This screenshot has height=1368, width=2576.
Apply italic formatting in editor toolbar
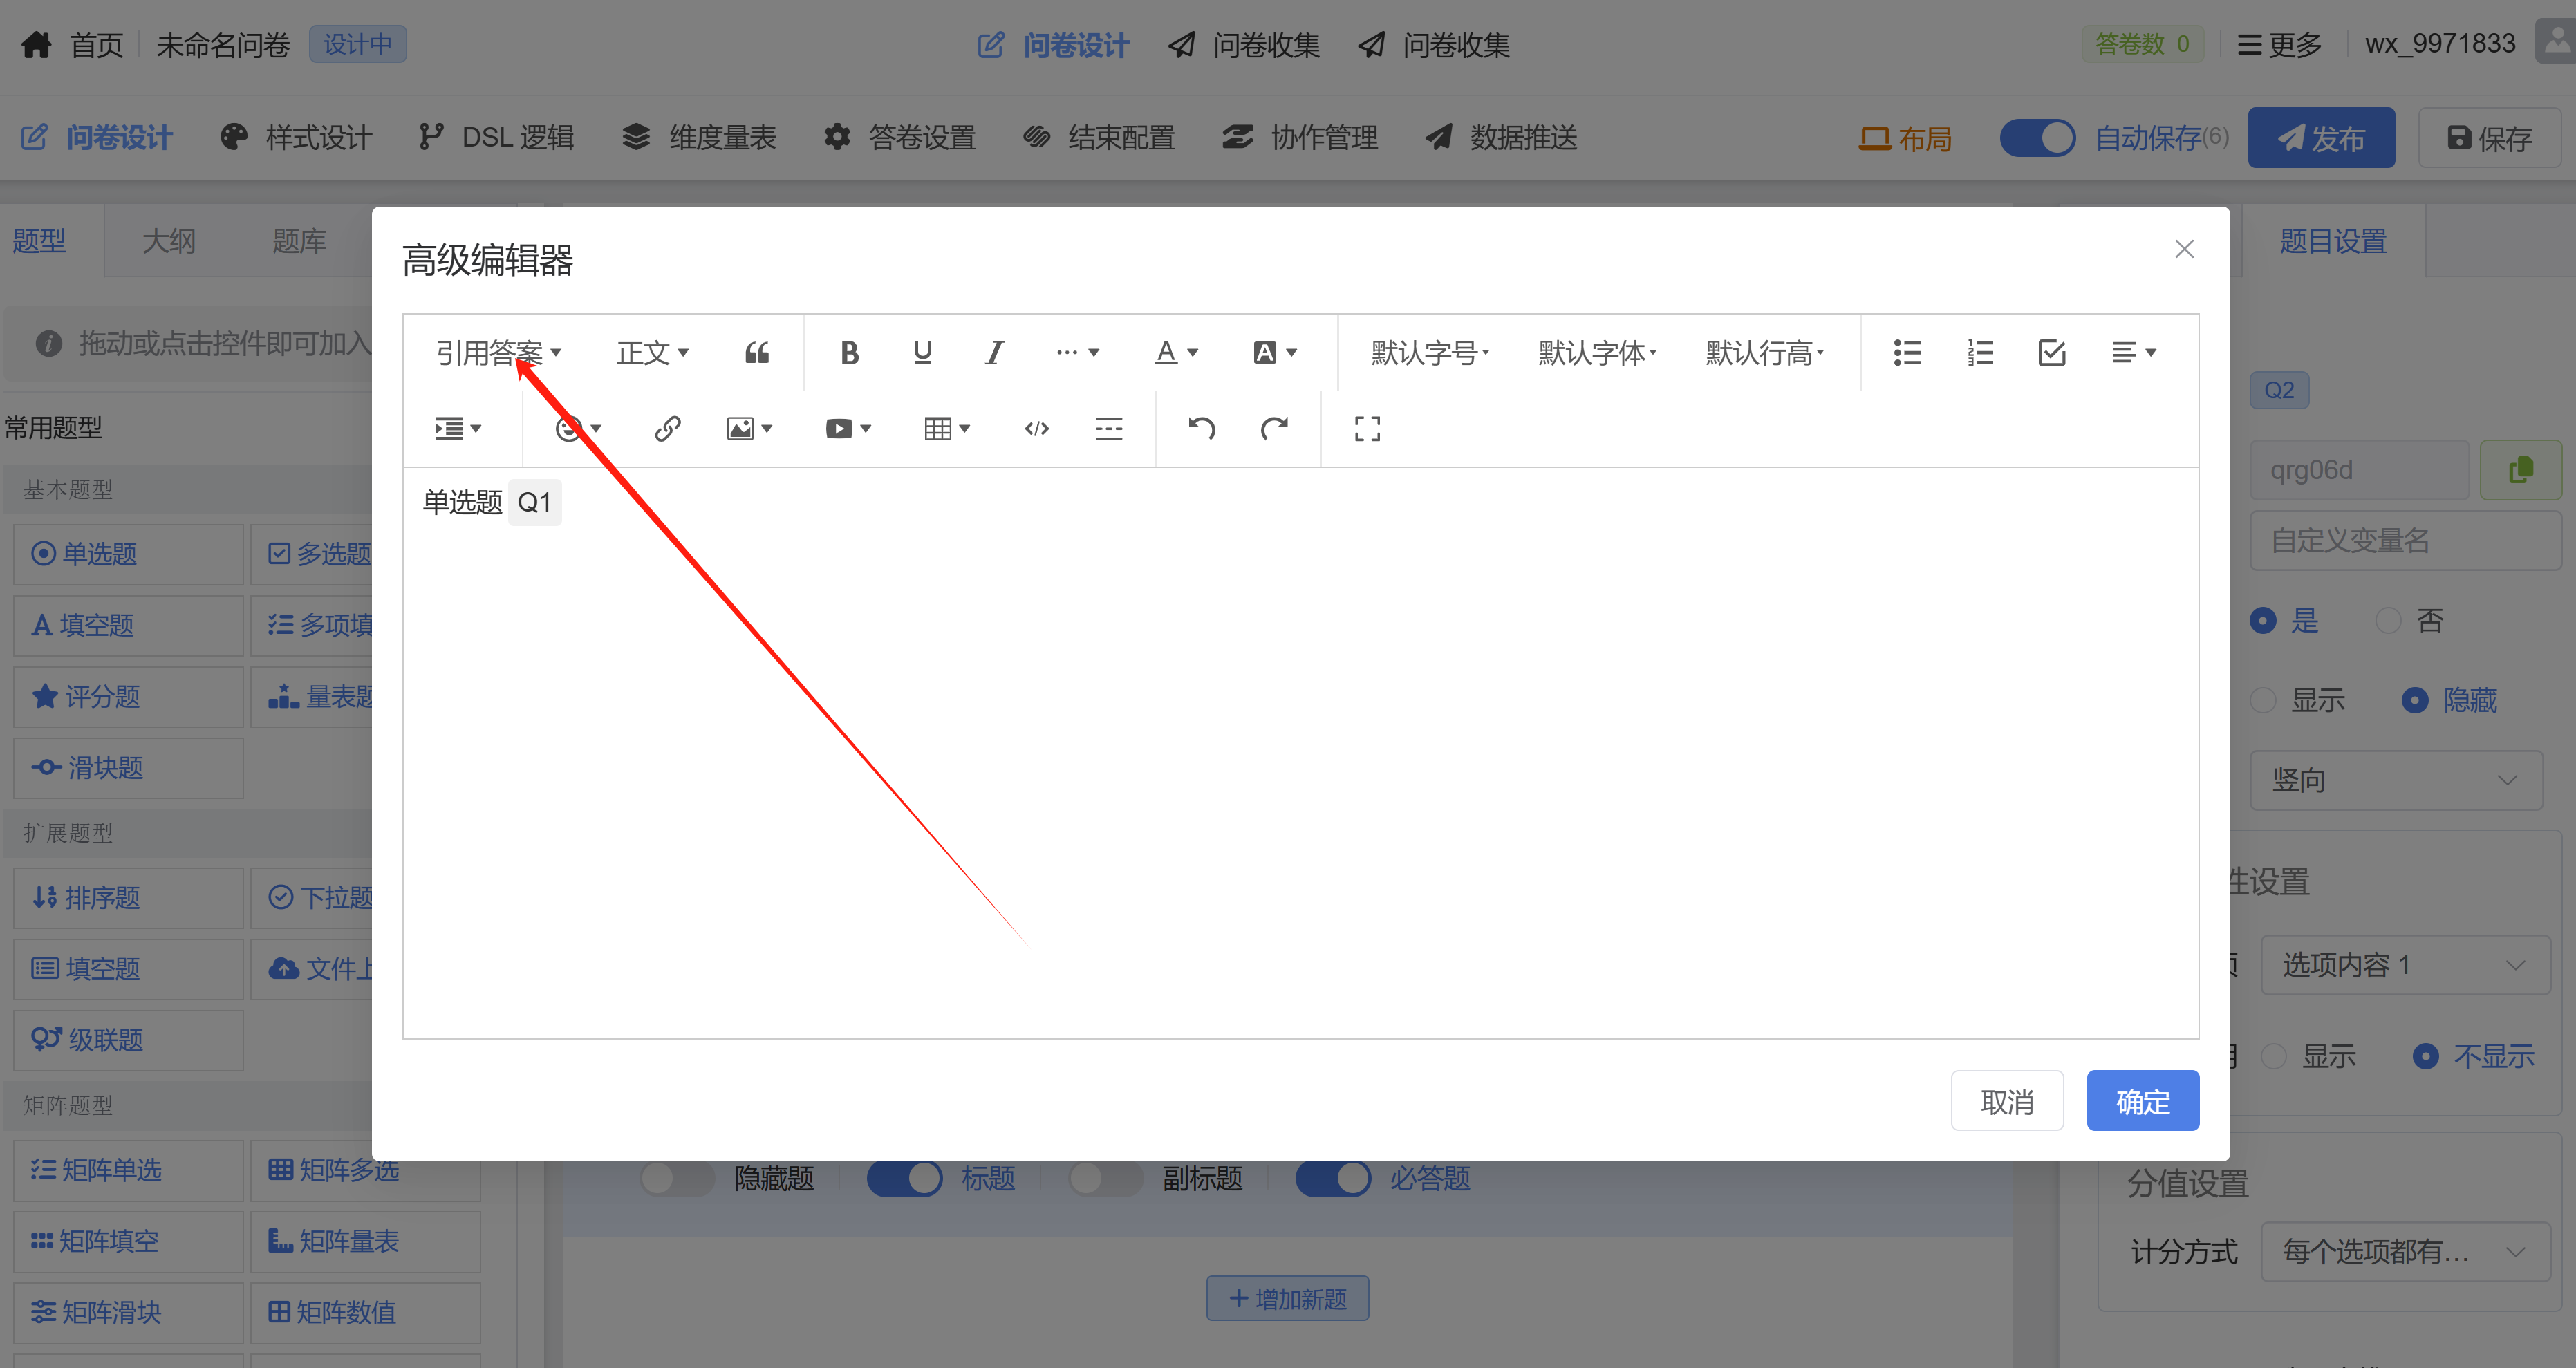pos(994,353)
